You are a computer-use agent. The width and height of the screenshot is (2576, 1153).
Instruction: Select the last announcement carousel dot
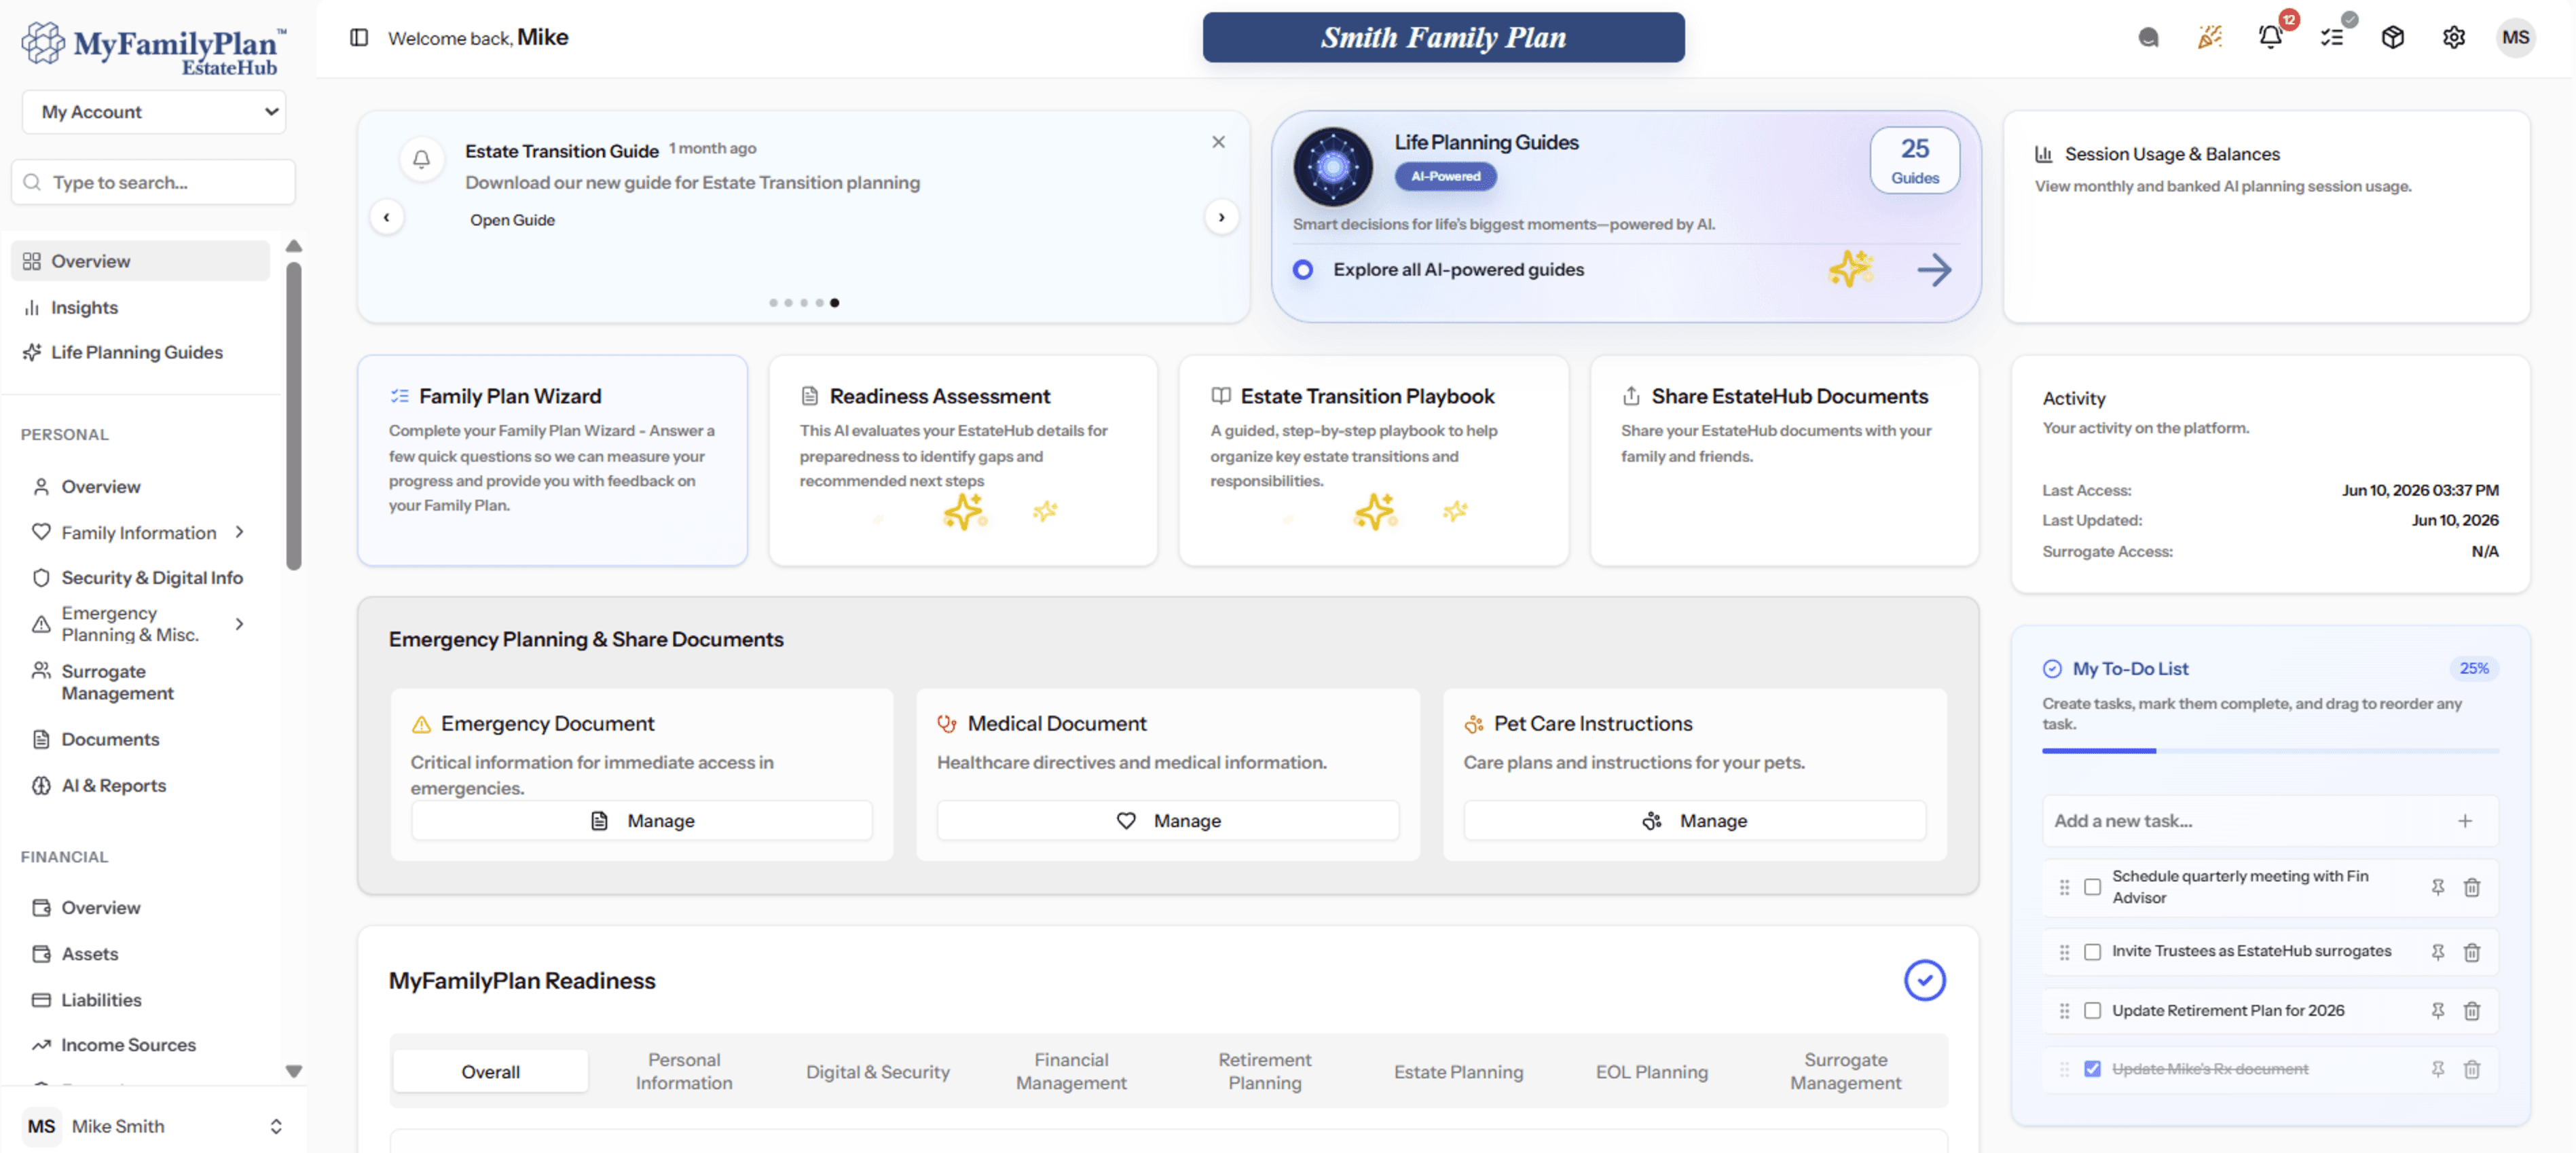834,302
